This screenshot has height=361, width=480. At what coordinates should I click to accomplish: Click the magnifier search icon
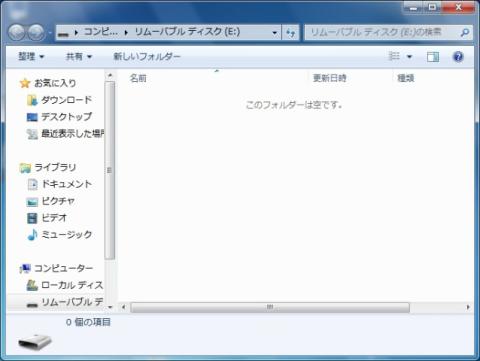tap(465, 33)
